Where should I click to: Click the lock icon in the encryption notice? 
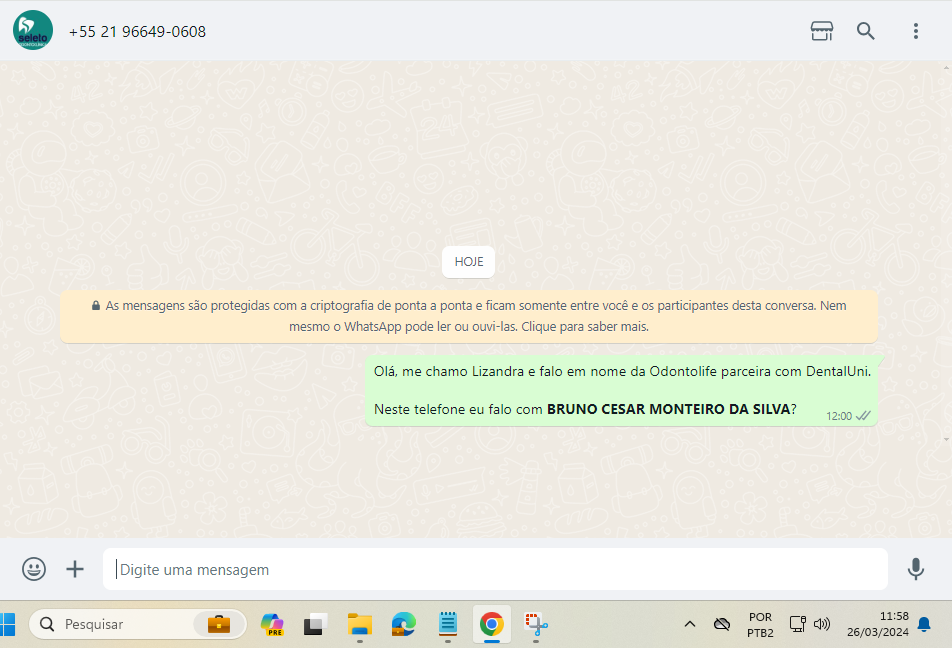[x=95, y=305]
